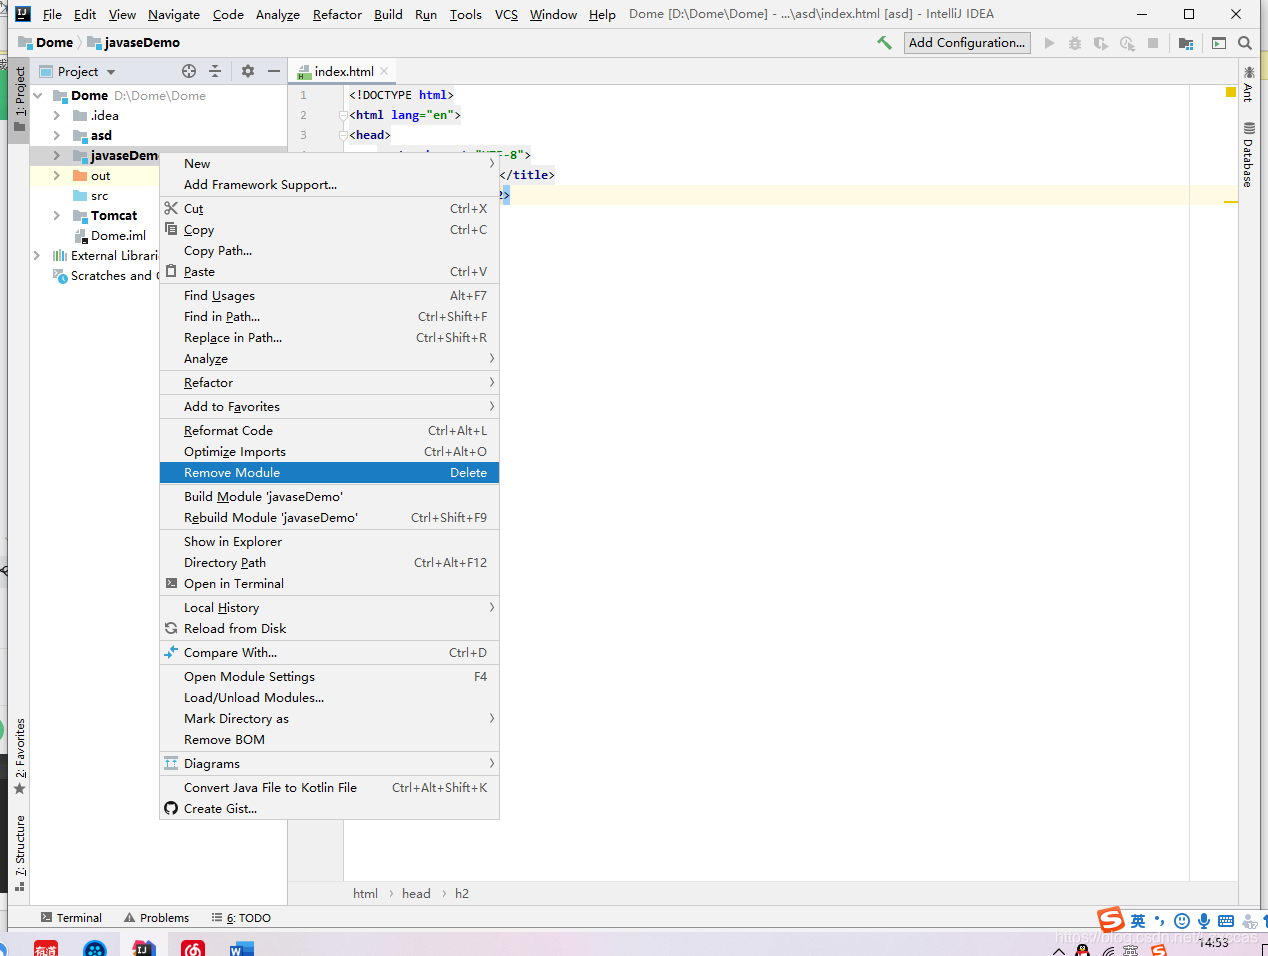Open the VCS menu in menu bar
This screenshot has height=956, width=1268.
tap(506, 15)
